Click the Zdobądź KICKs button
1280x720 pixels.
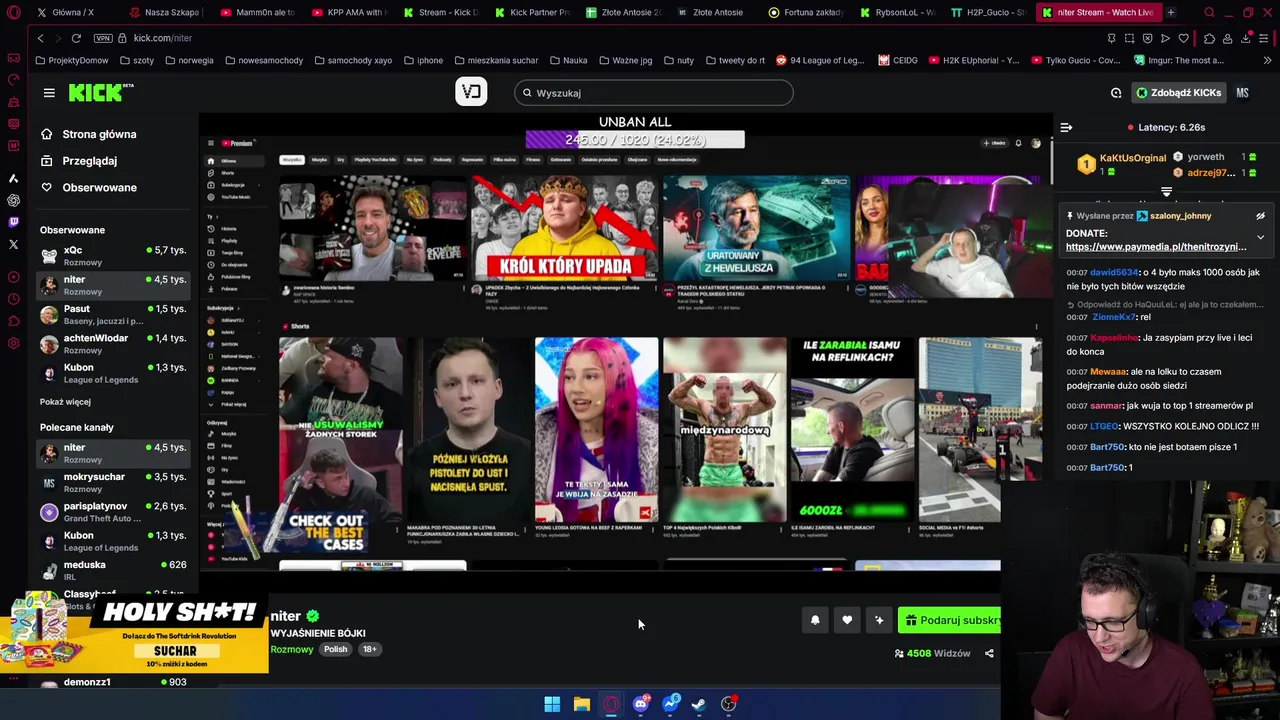click(1178, 93)
